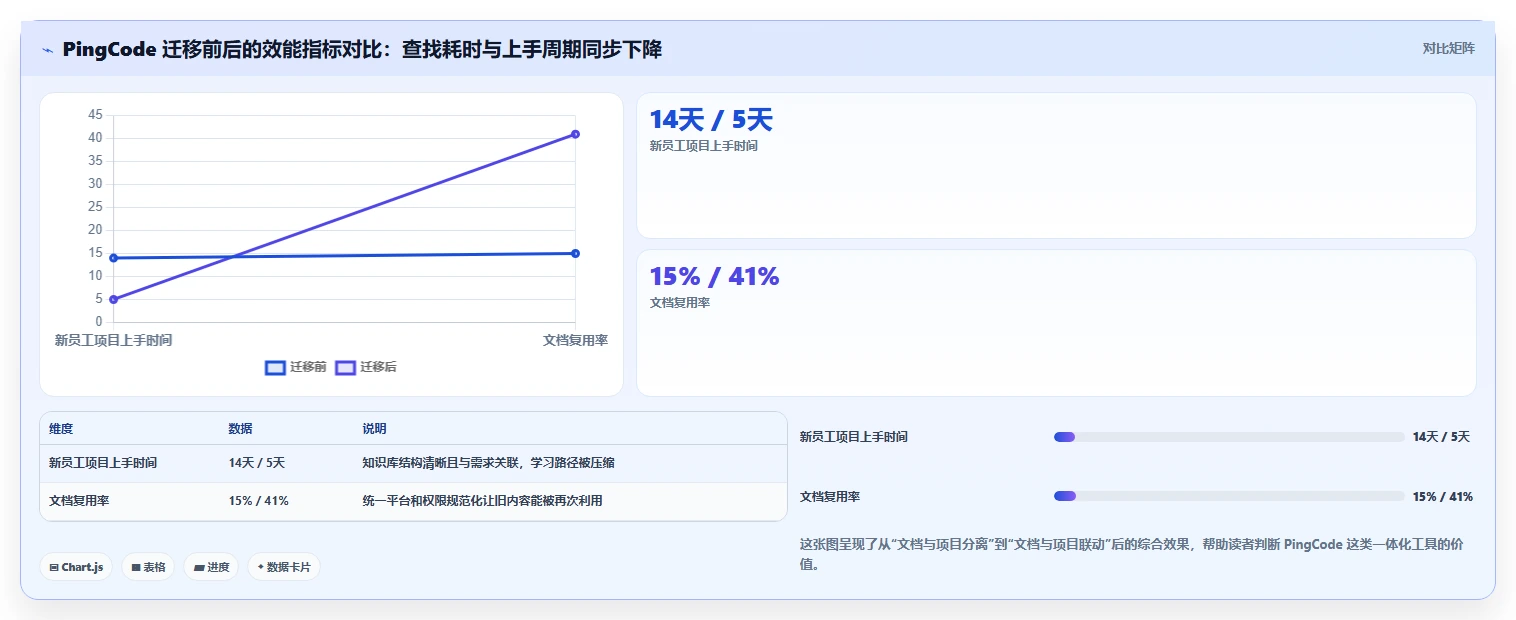
Task: Click the 迁移前 data point at 文档复用率
Action: (575, 253)
